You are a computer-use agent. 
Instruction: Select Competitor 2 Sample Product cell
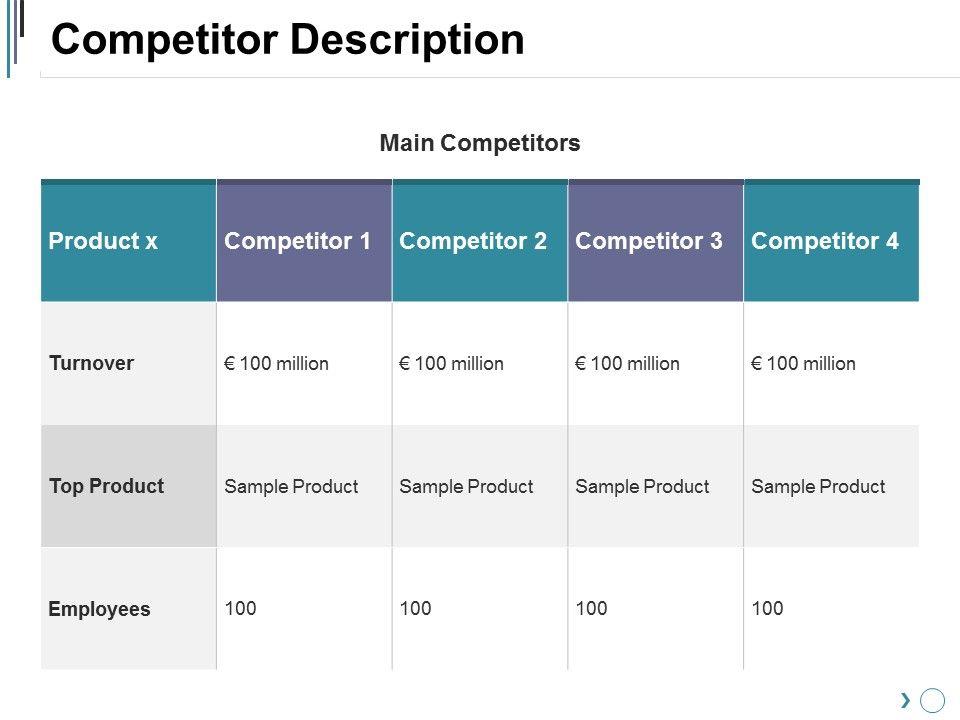click(x=466, y=487)
